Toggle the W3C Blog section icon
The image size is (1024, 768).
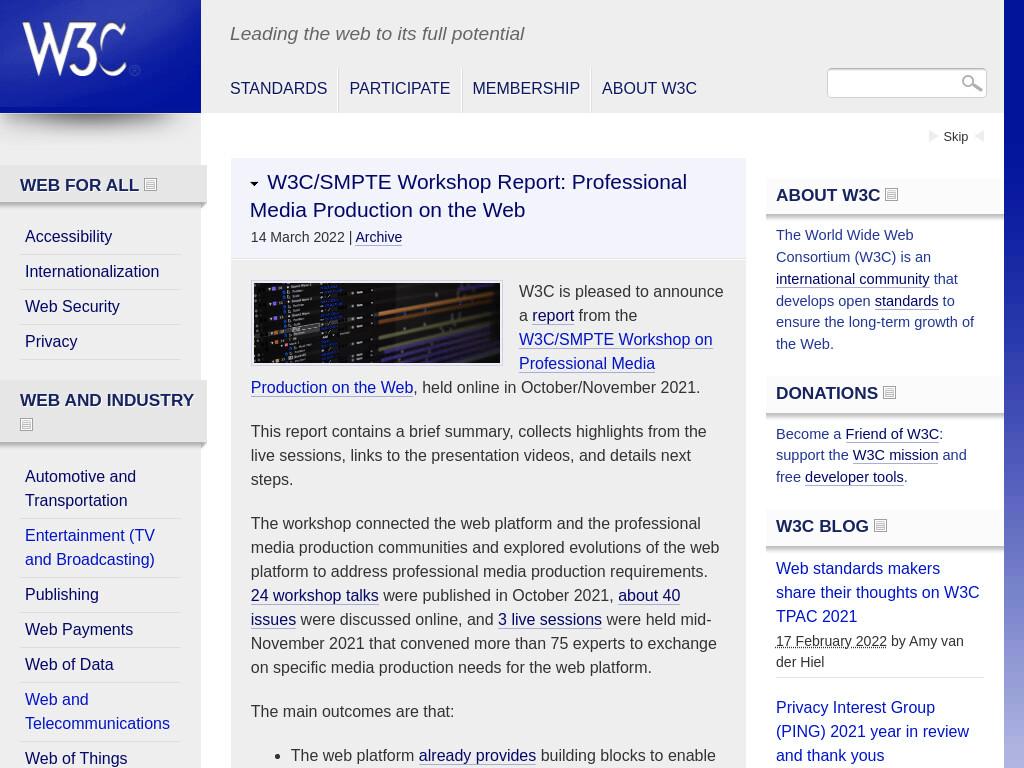point(880,526)
